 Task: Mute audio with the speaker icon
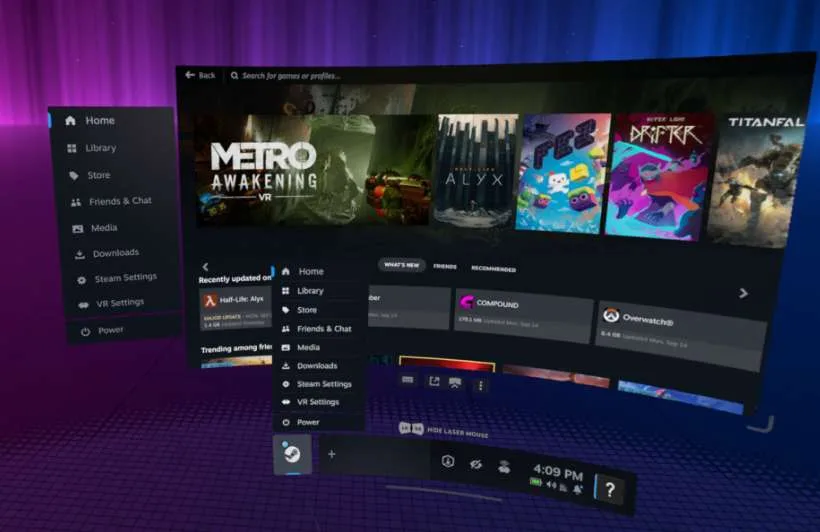[551, 485]
